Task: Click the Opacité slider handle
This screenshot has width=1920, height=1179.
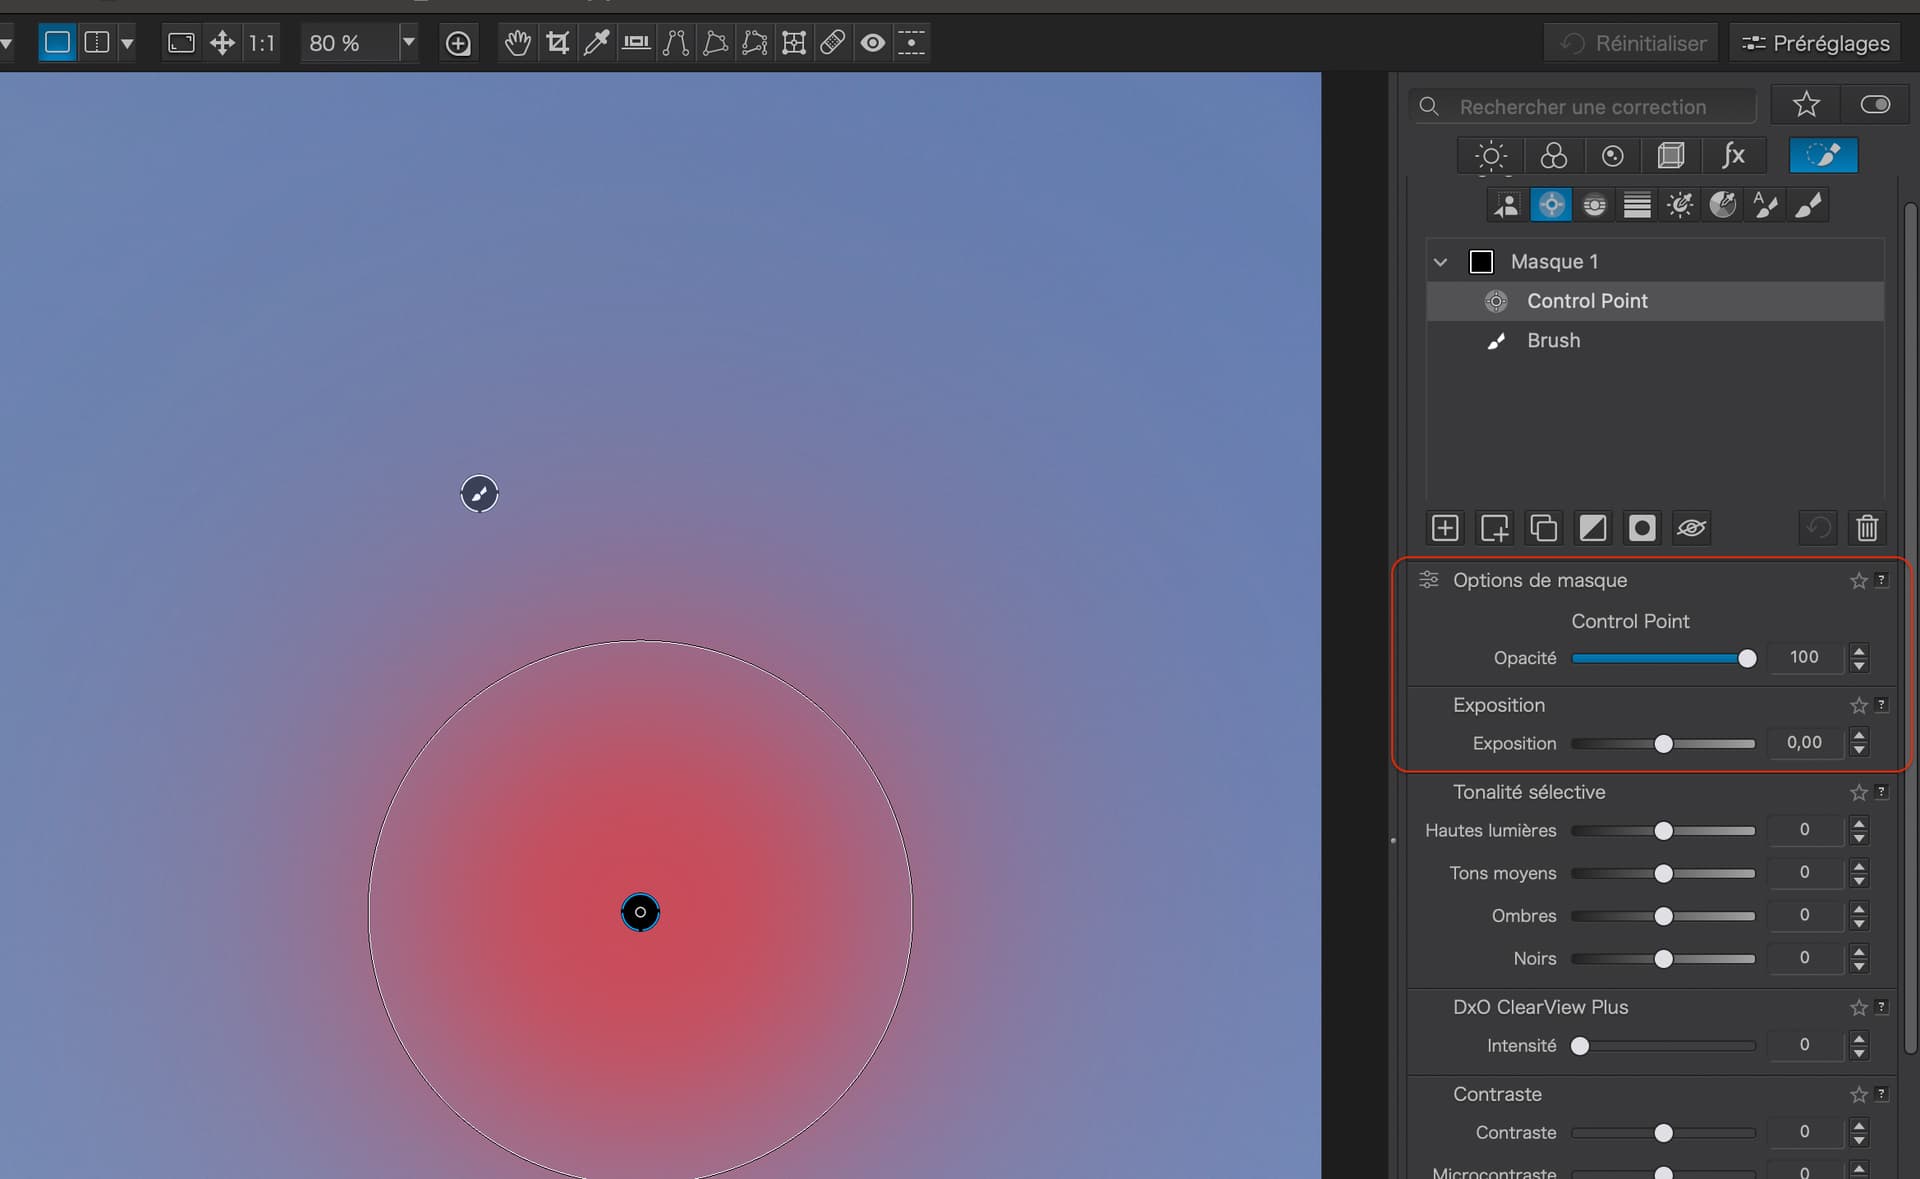Action: tap(1747, 658)
